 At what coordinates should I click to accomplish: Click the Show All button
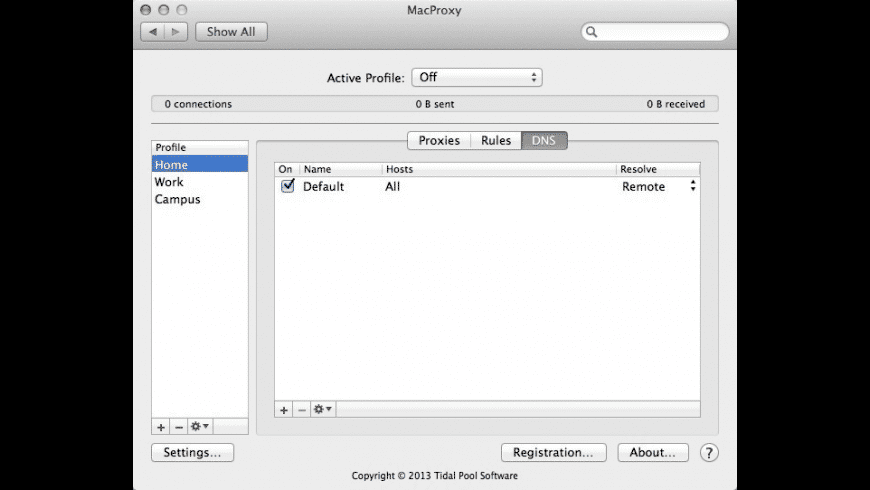click(x=231, y=32)
